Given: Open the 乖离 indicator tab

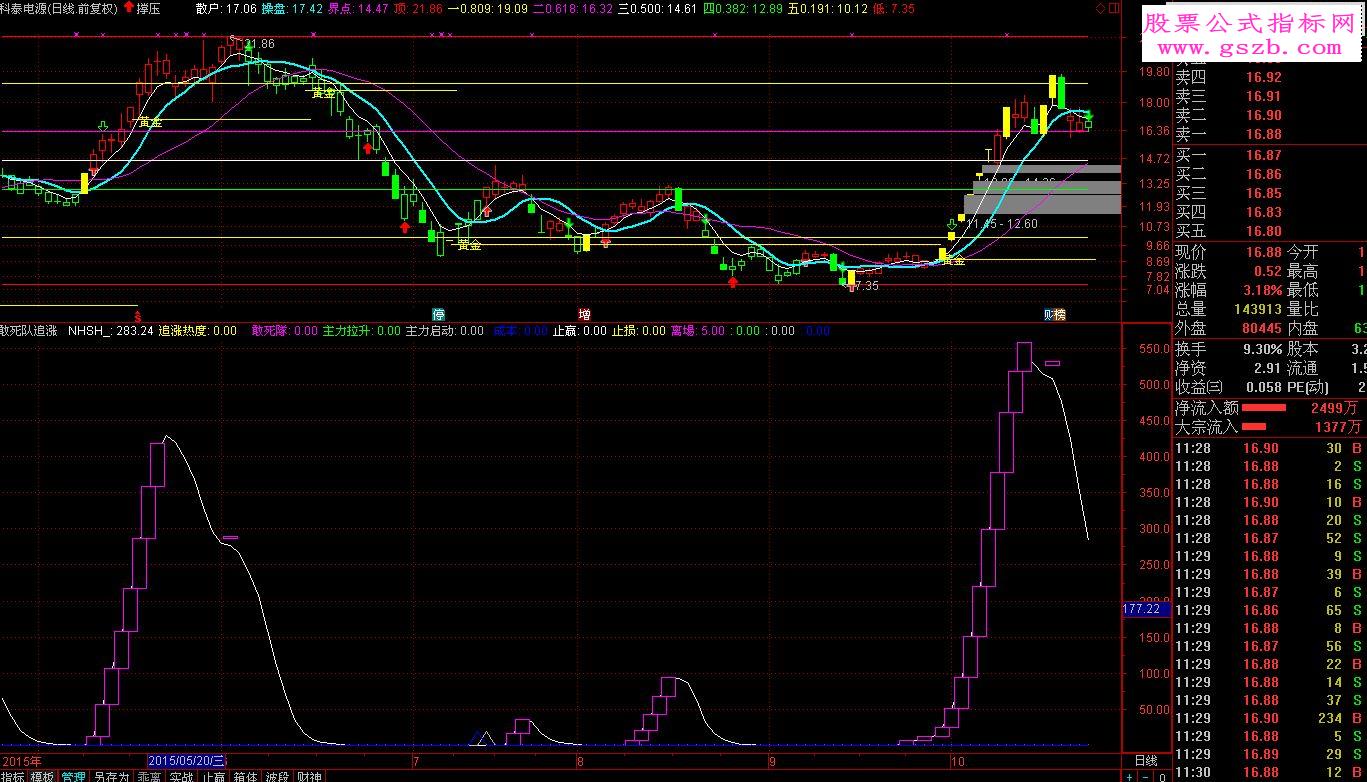Looking at the screenshot, I should pyautogui.click(x=149, y=776).
